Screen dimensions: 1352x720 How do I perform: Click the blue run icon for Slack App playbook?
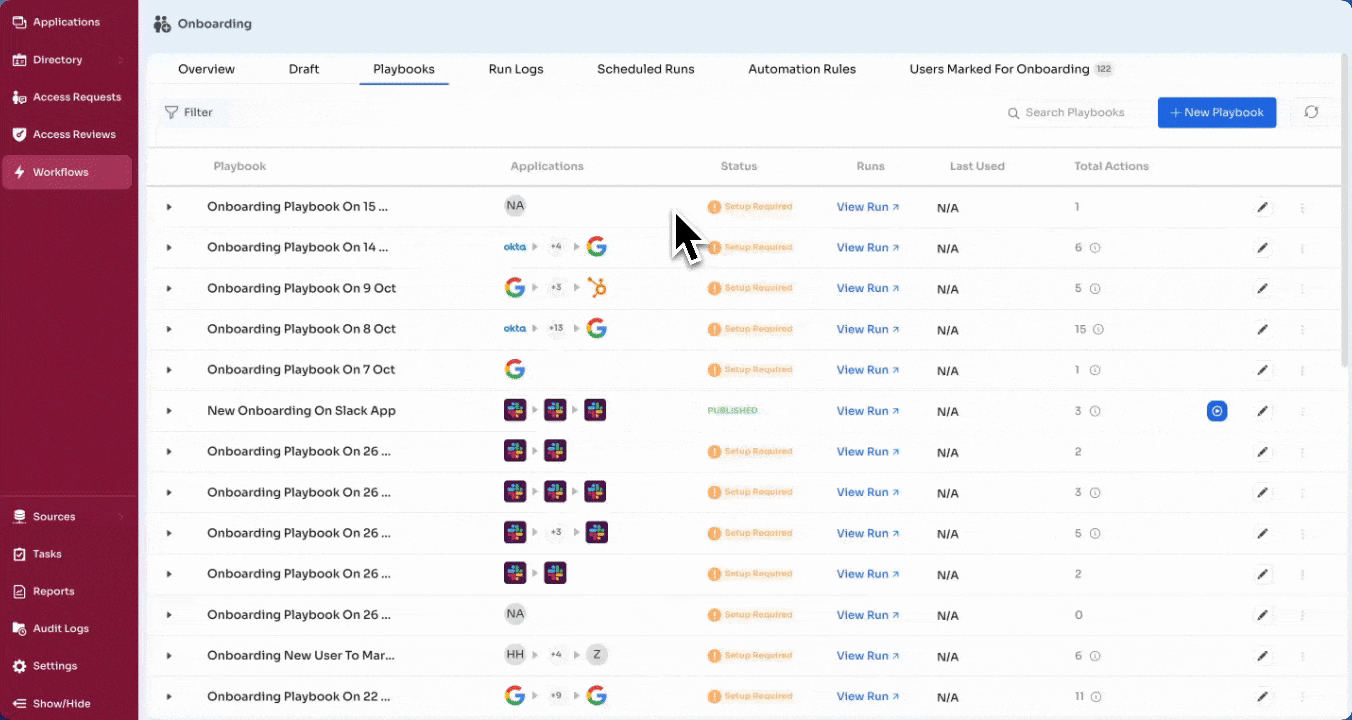coord(1216,411)
